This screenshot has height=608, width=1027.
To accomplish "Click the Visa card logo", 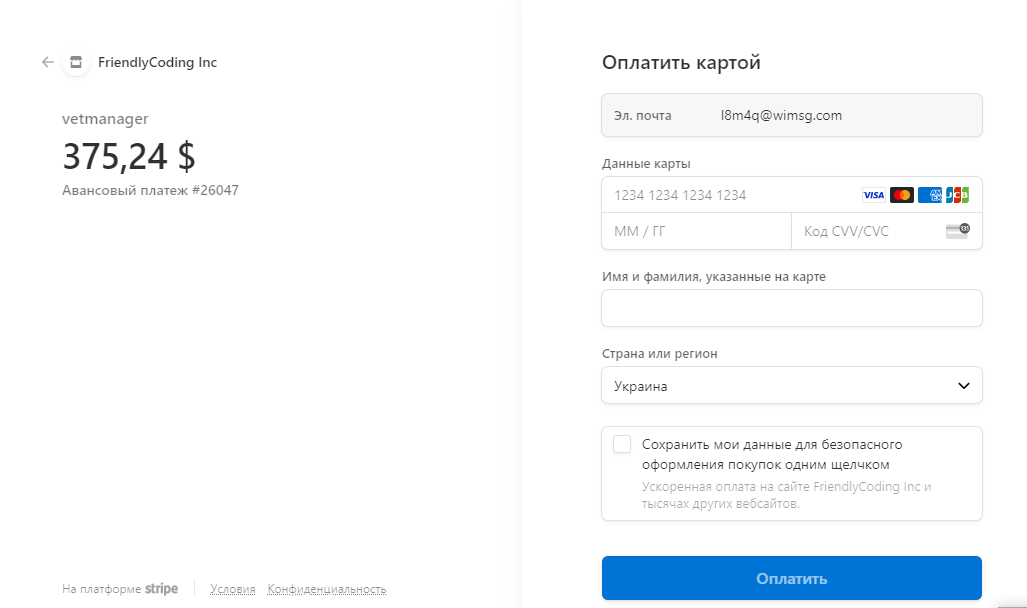I will 873,195.
